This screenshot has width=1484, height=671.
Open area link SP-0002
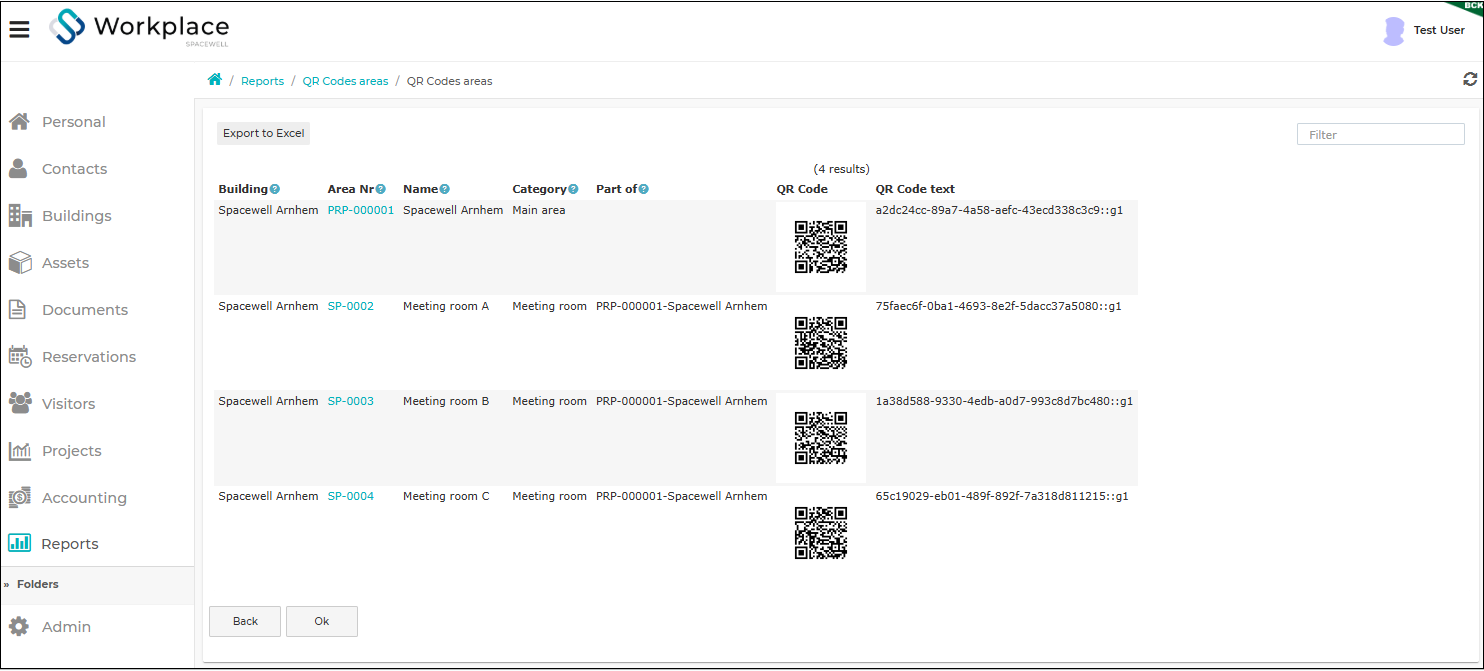[351, 307]
